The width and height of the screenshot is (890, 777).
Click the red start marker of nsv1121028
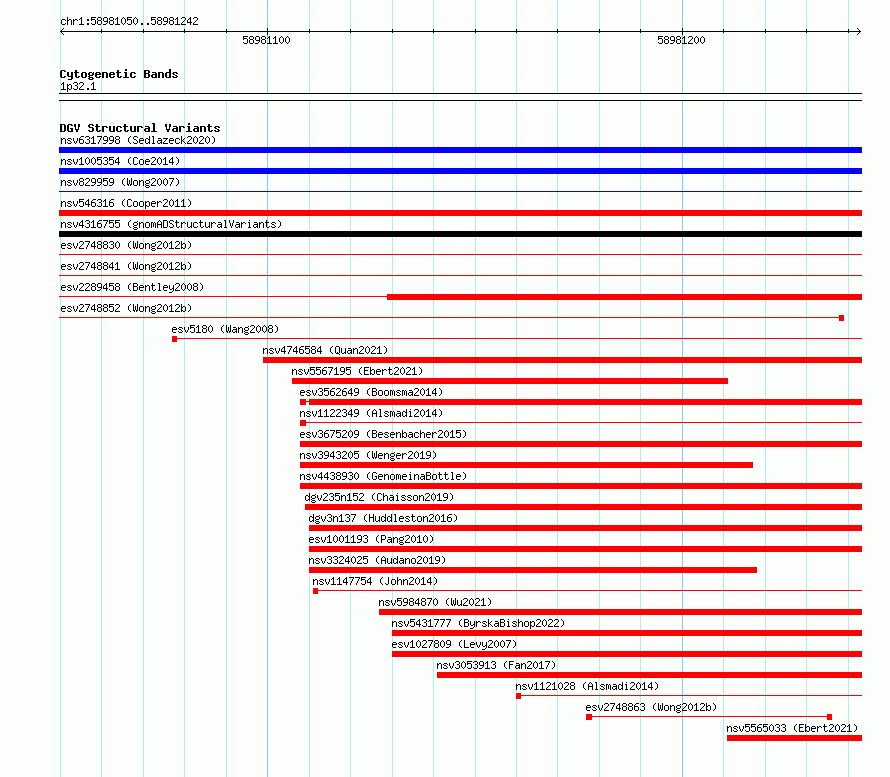tap(519, 696)
